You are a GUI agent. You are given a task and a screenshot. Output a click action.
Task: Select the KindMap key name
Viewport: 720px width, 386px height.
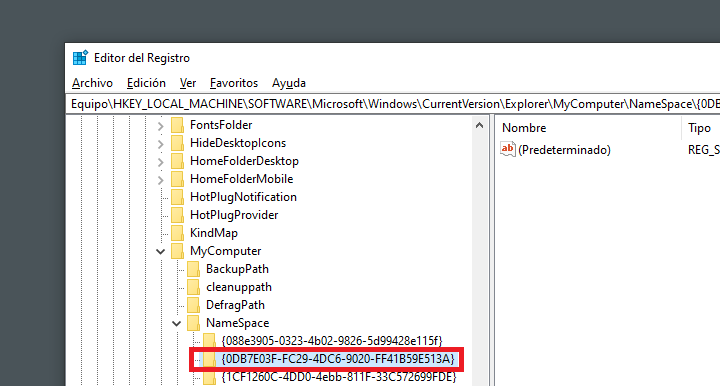(214, 233)
